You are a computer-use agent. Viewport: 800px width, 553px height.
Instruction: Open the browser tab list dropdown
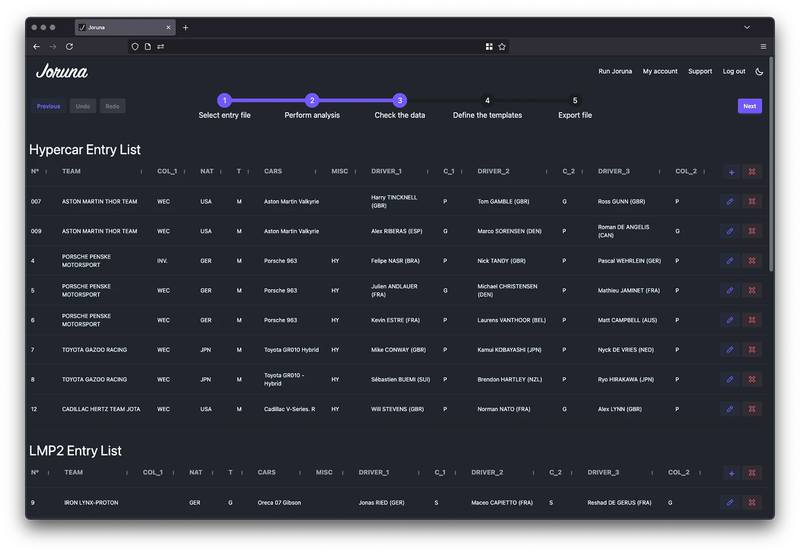pyautogui.click(x=746, y=27)
